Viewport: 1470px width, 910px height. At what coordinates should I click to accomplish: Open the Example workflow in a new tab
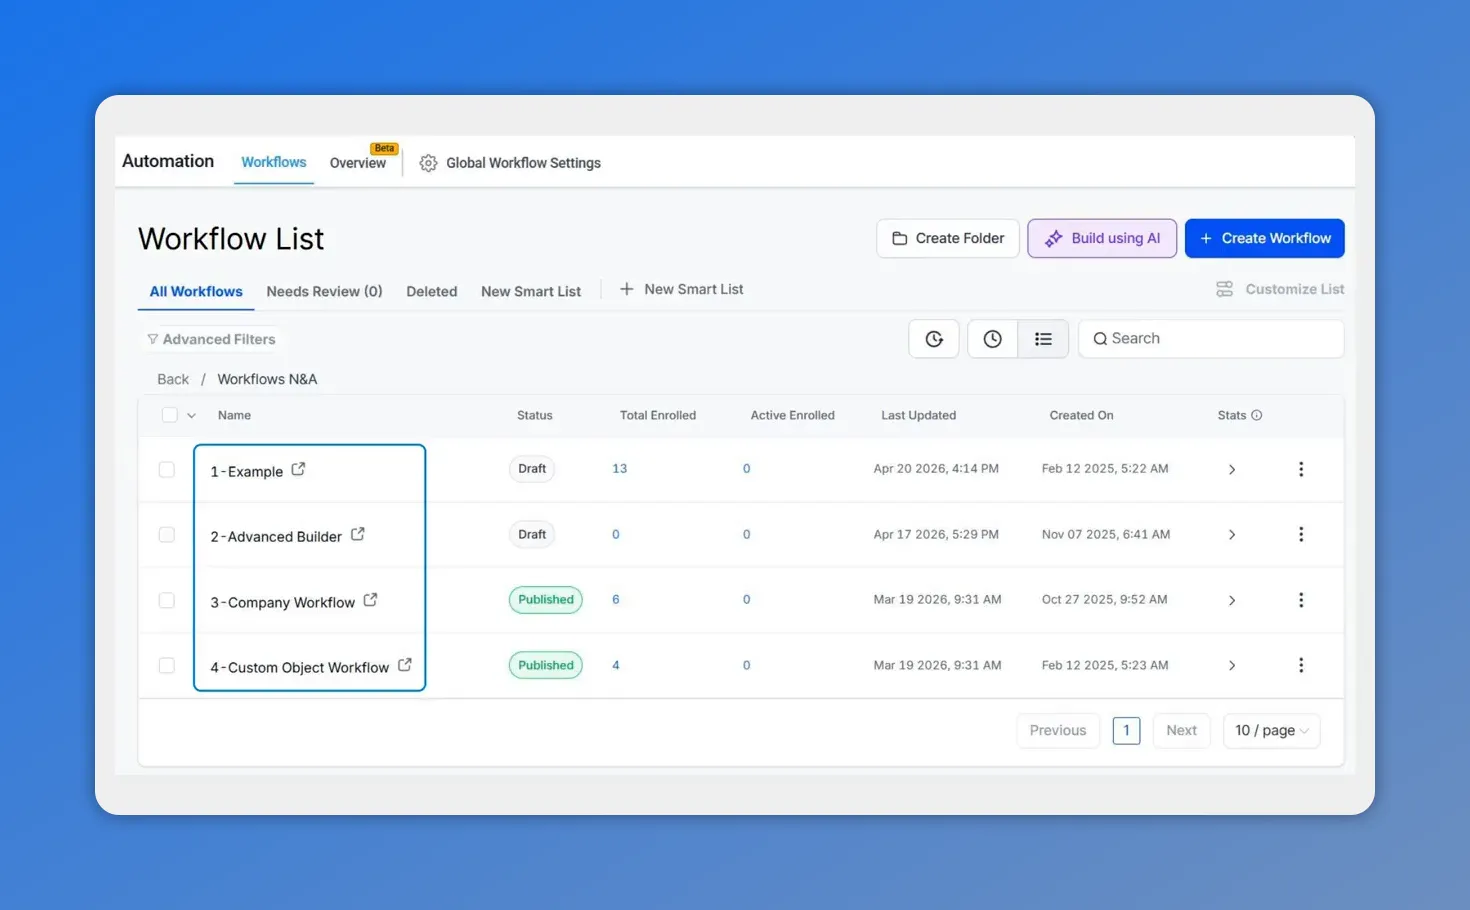(298, 467)
